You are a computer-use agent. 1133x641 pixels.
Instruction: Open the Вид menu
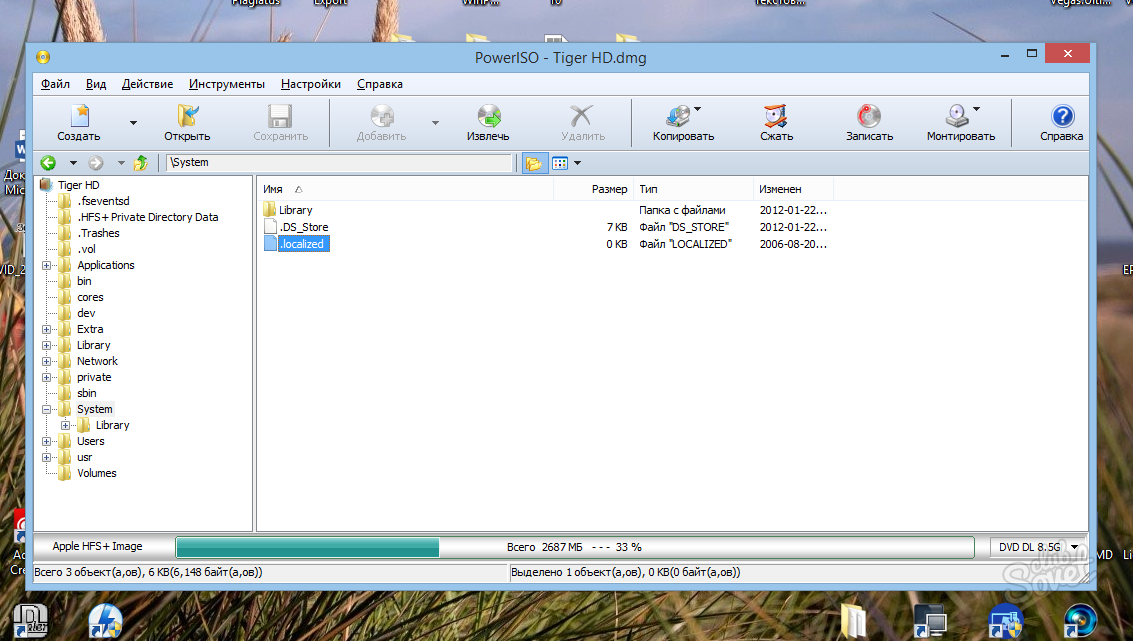96,84
